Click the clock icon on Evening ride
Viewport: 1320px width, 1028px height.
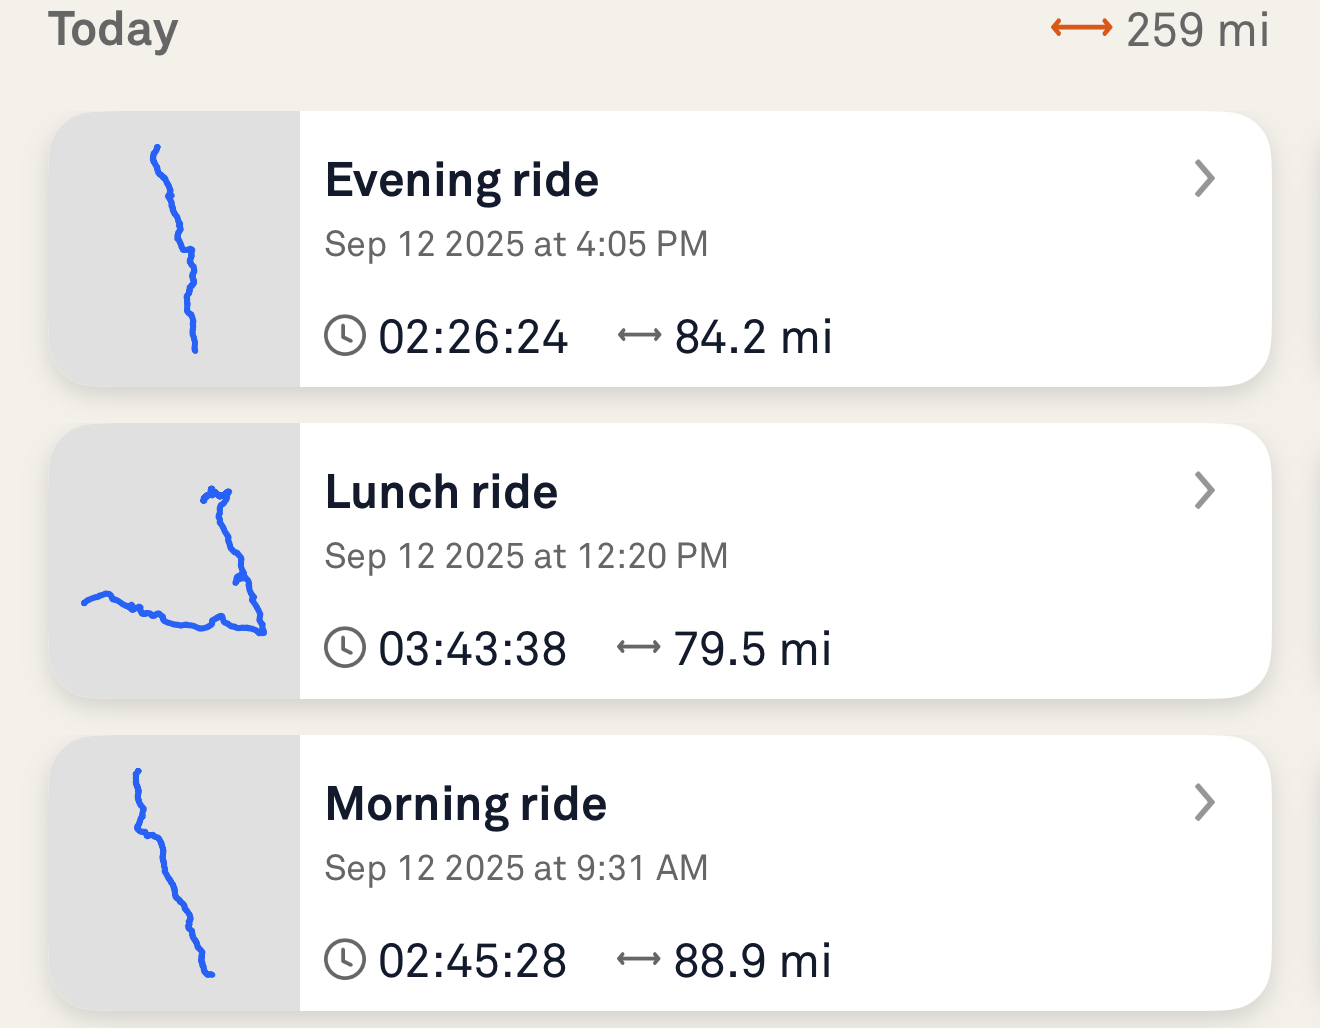coord(345,336)
